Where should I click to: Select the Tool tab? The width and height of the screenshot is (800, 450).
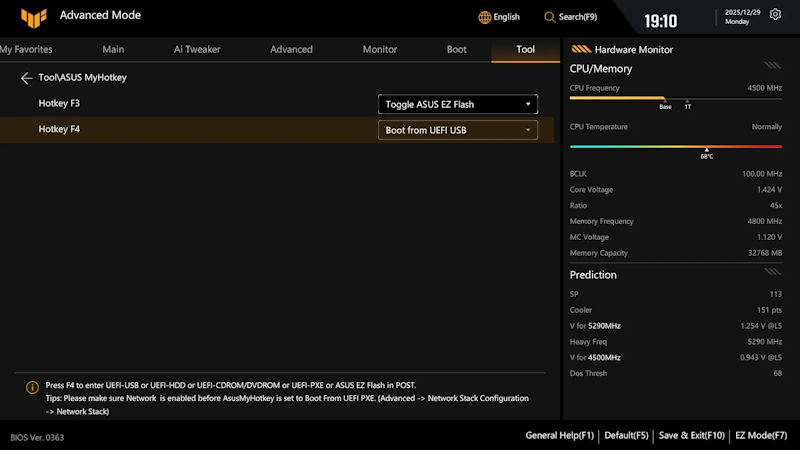(526, 49)
